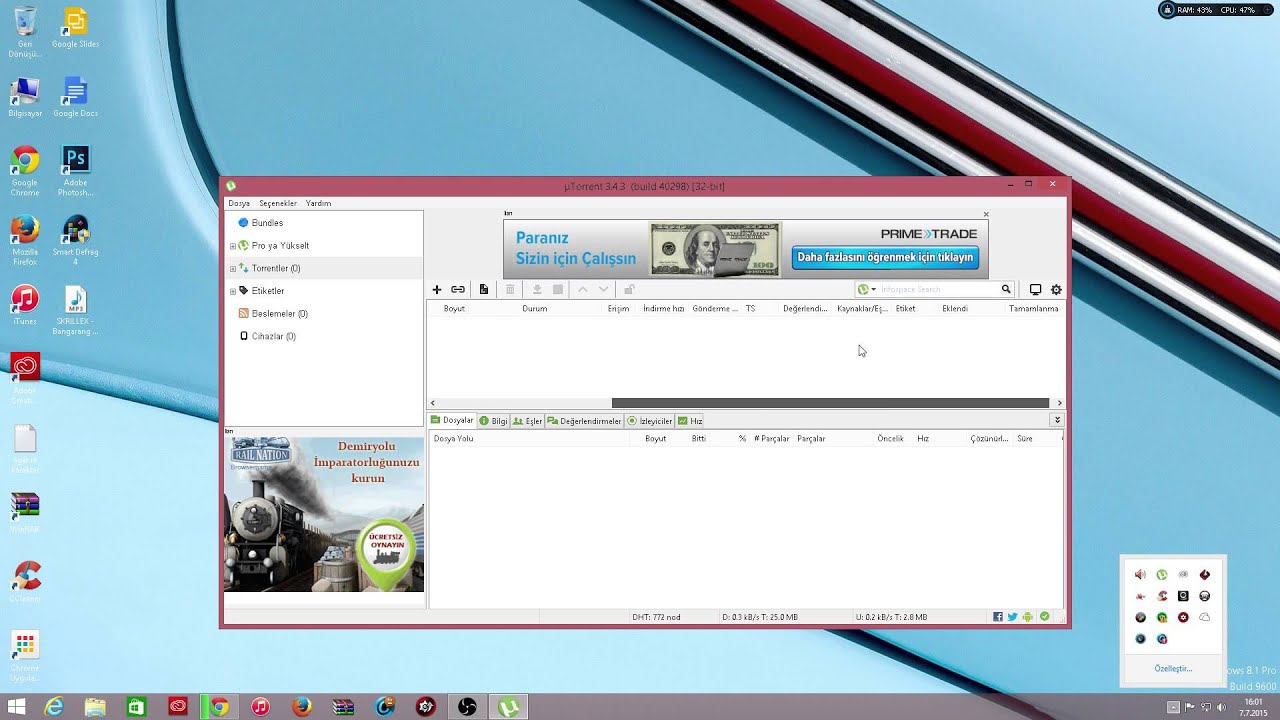
Task: Click the search magnifier icon
Action: (x=1006, y=289)
